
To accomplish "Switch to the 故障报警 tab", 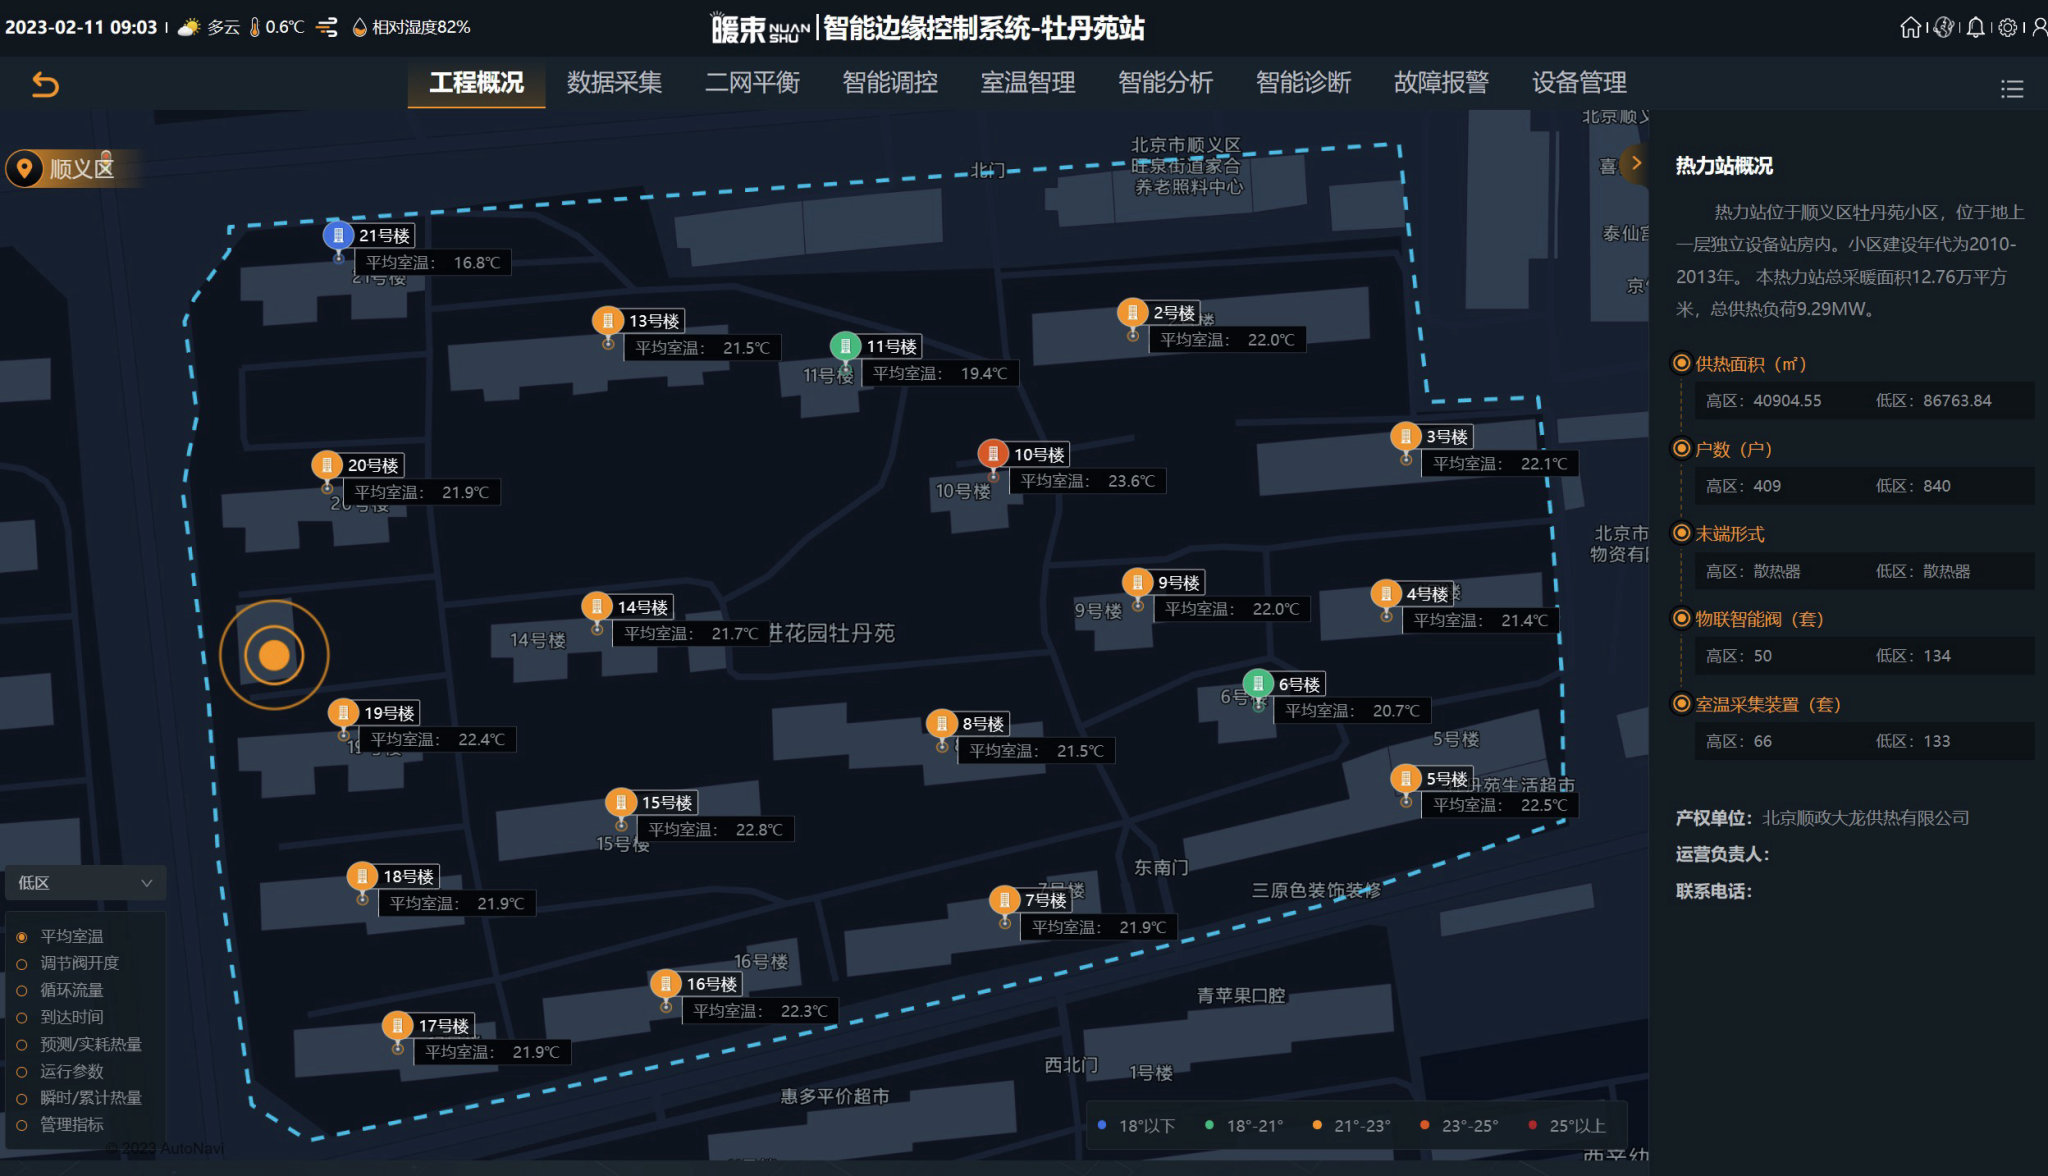I will coord(1441,83).
